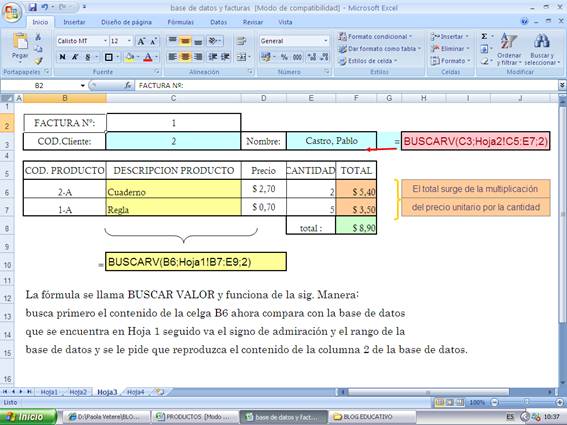Switch to Datos ribbon tab

click(218, 22)
